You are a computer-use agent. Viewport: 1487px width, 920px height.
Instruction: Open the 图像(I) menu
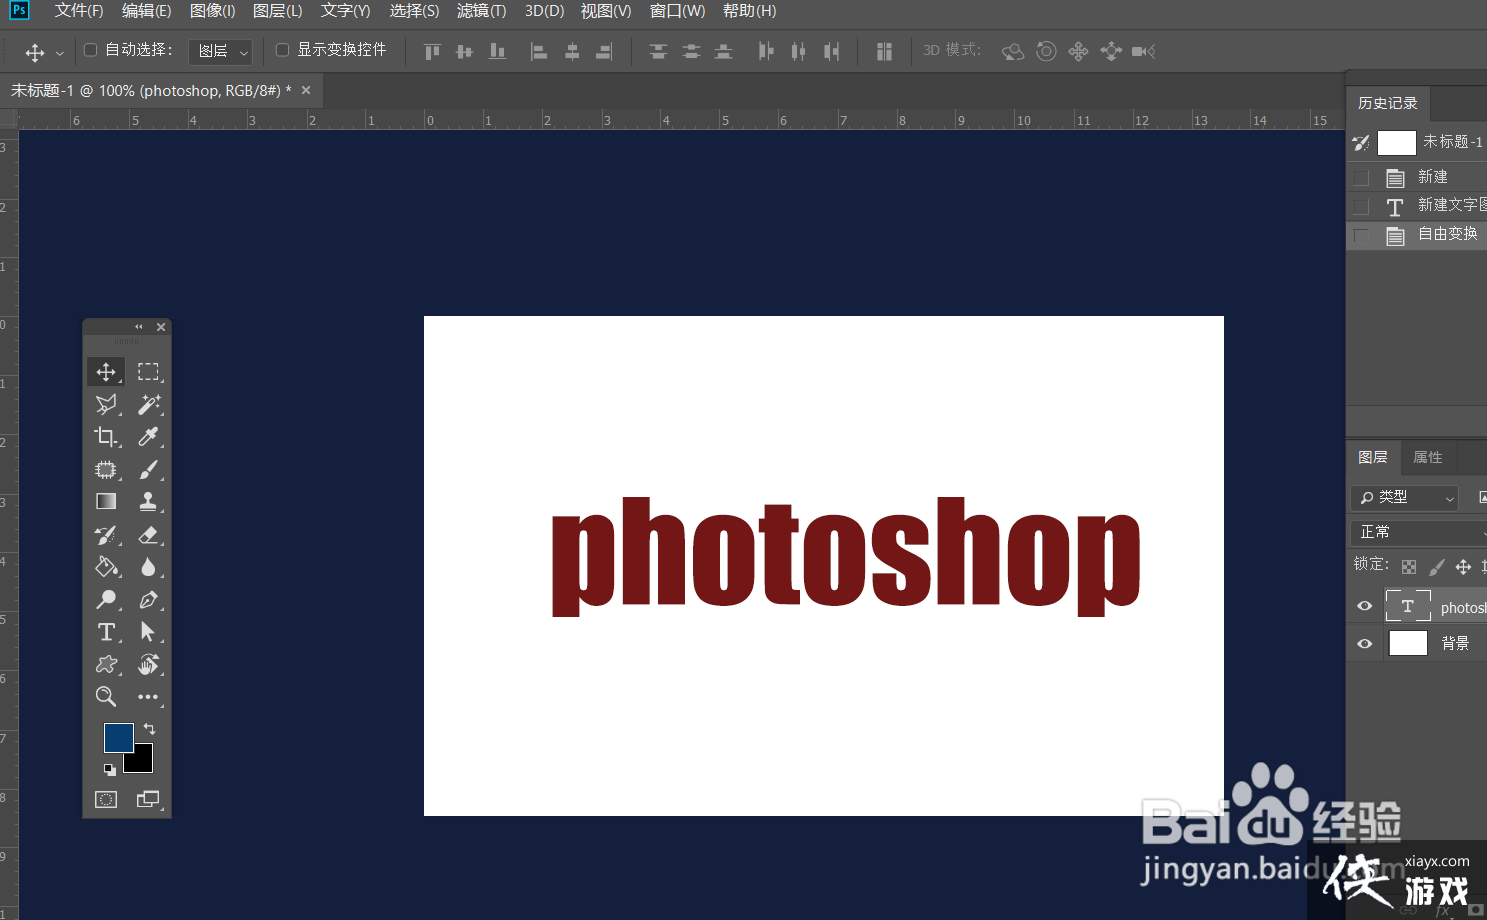click(212, 11)
